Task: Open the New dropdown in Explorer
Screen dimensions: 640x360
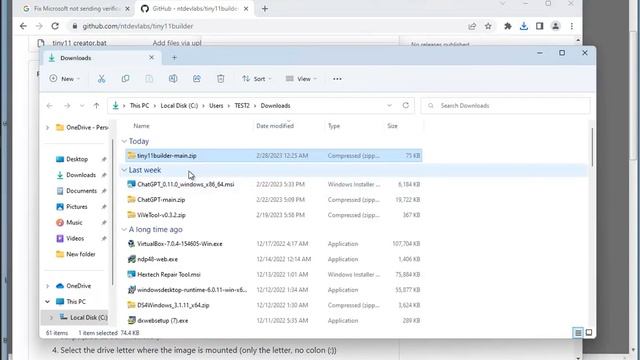Action: (64, 79)
